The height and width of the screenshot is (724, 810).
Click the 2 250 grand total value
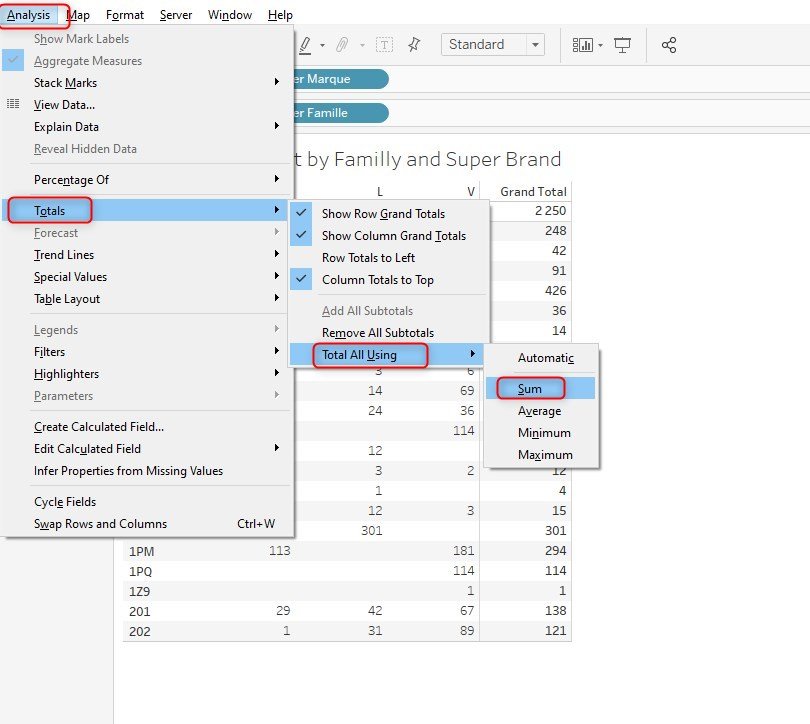(x=550, y=211)
